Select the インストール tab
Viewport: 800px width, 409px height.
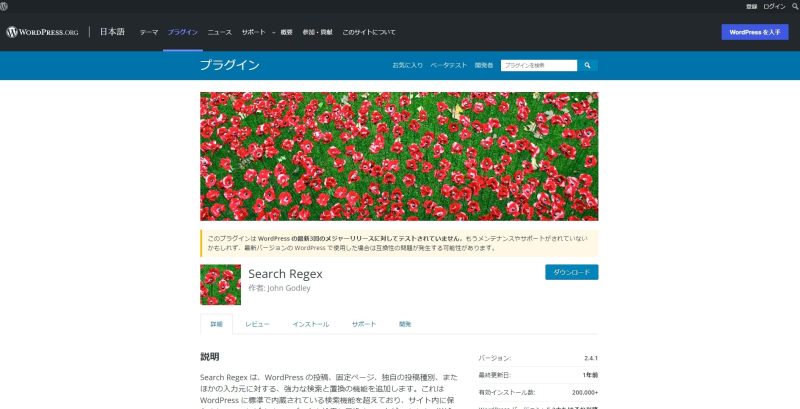311,324
